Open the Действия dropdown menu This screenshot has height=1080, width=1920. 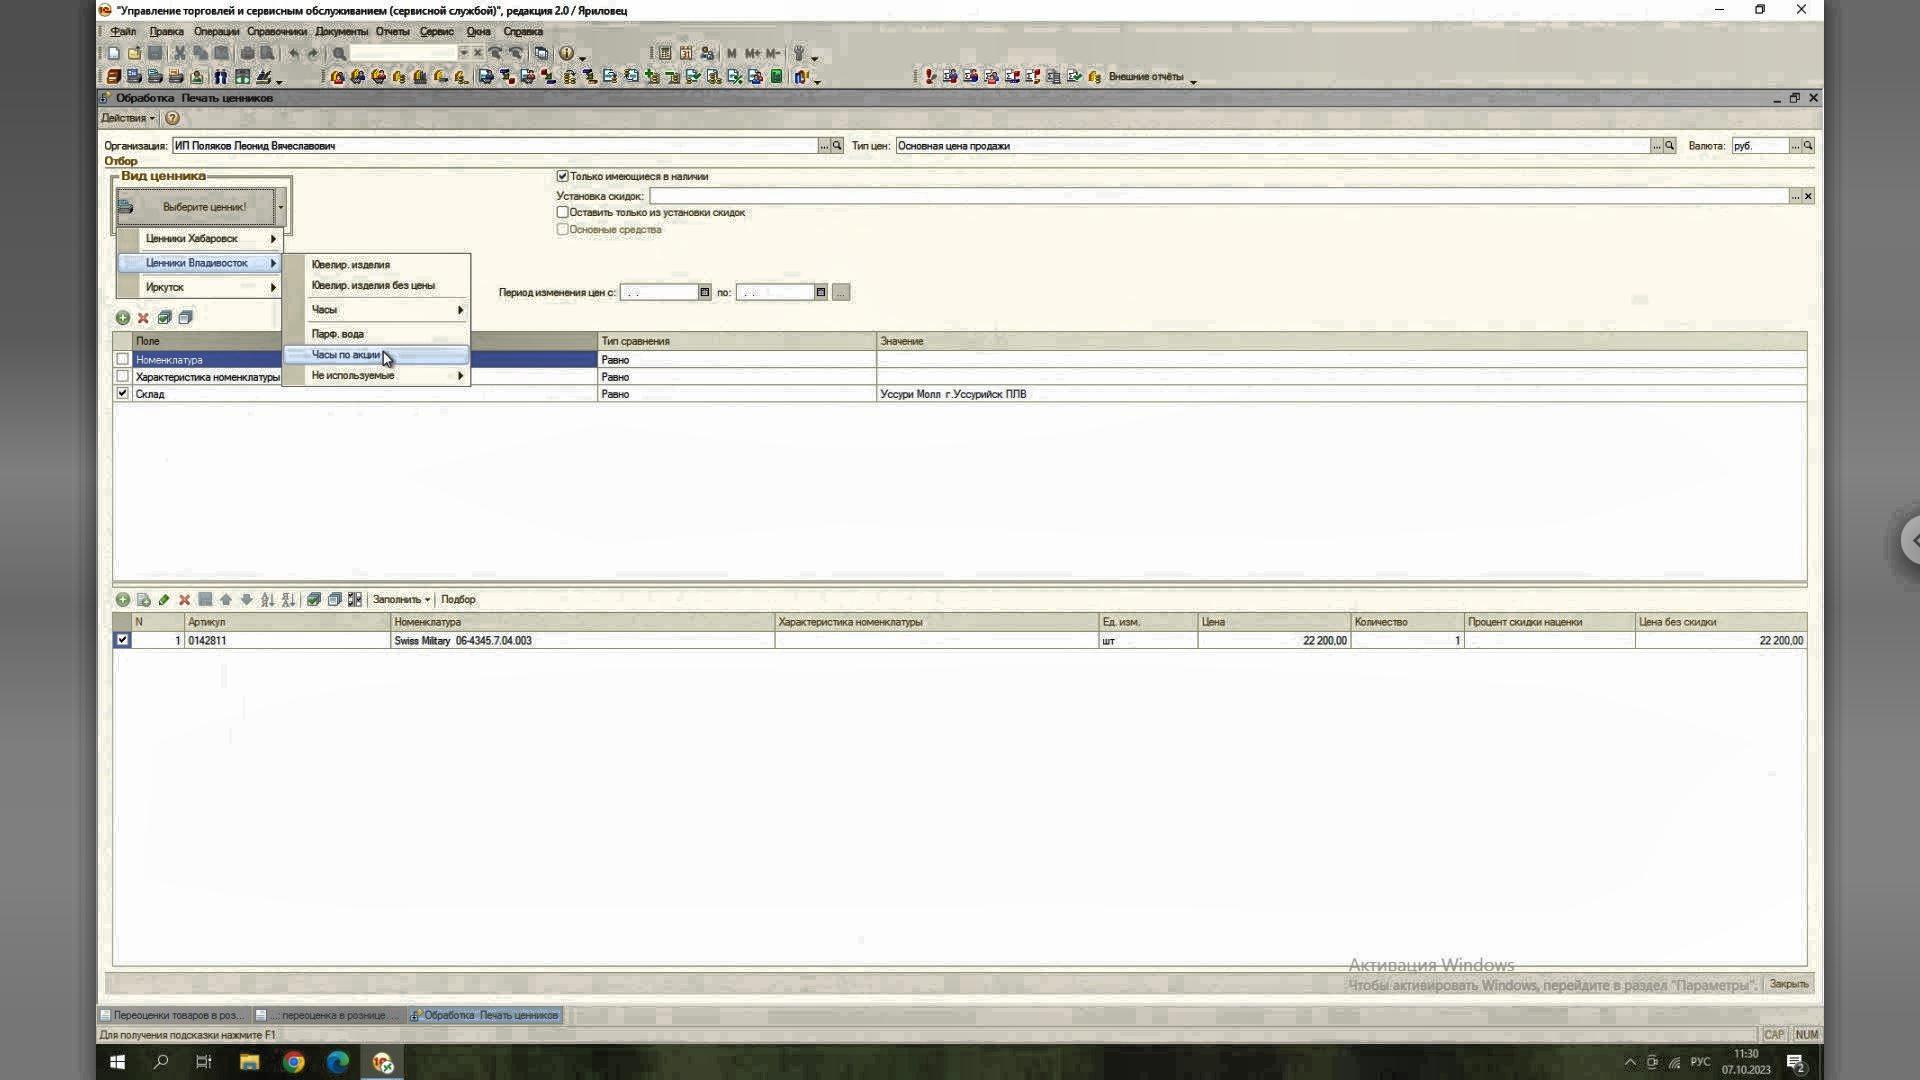128,118
